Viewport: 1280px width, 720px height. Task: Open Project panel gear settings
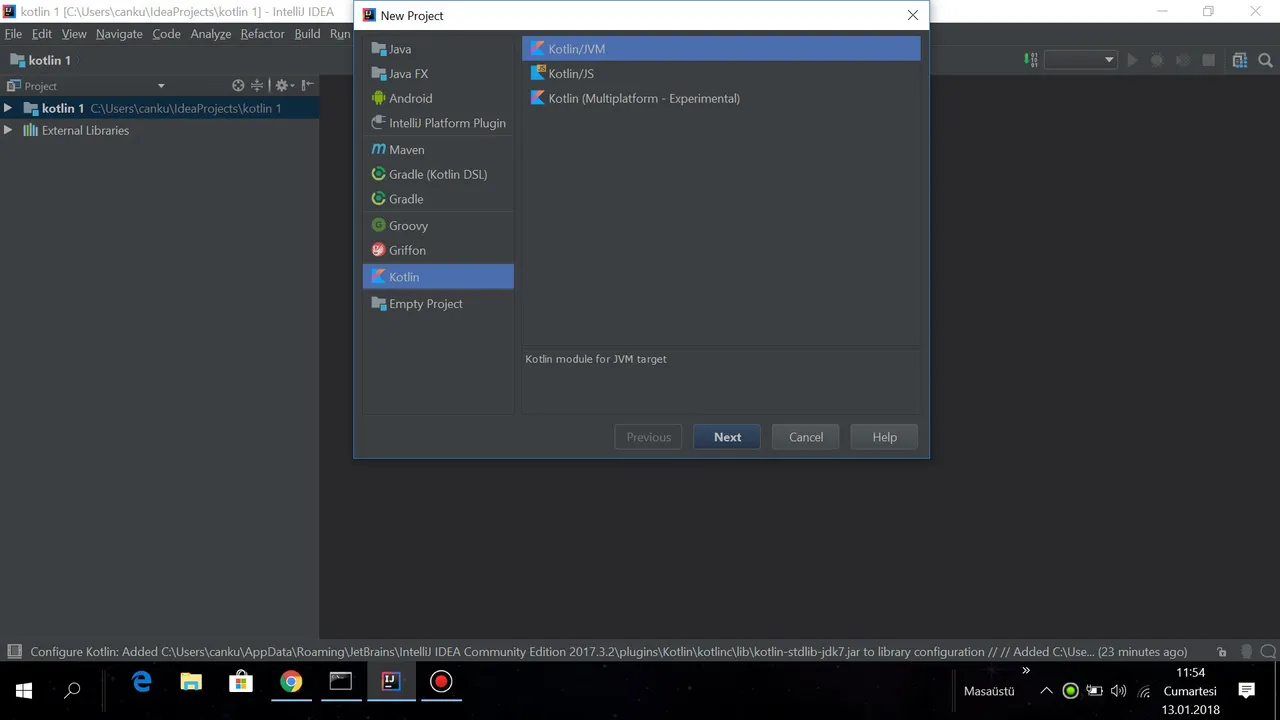click(x=283, y=86)
